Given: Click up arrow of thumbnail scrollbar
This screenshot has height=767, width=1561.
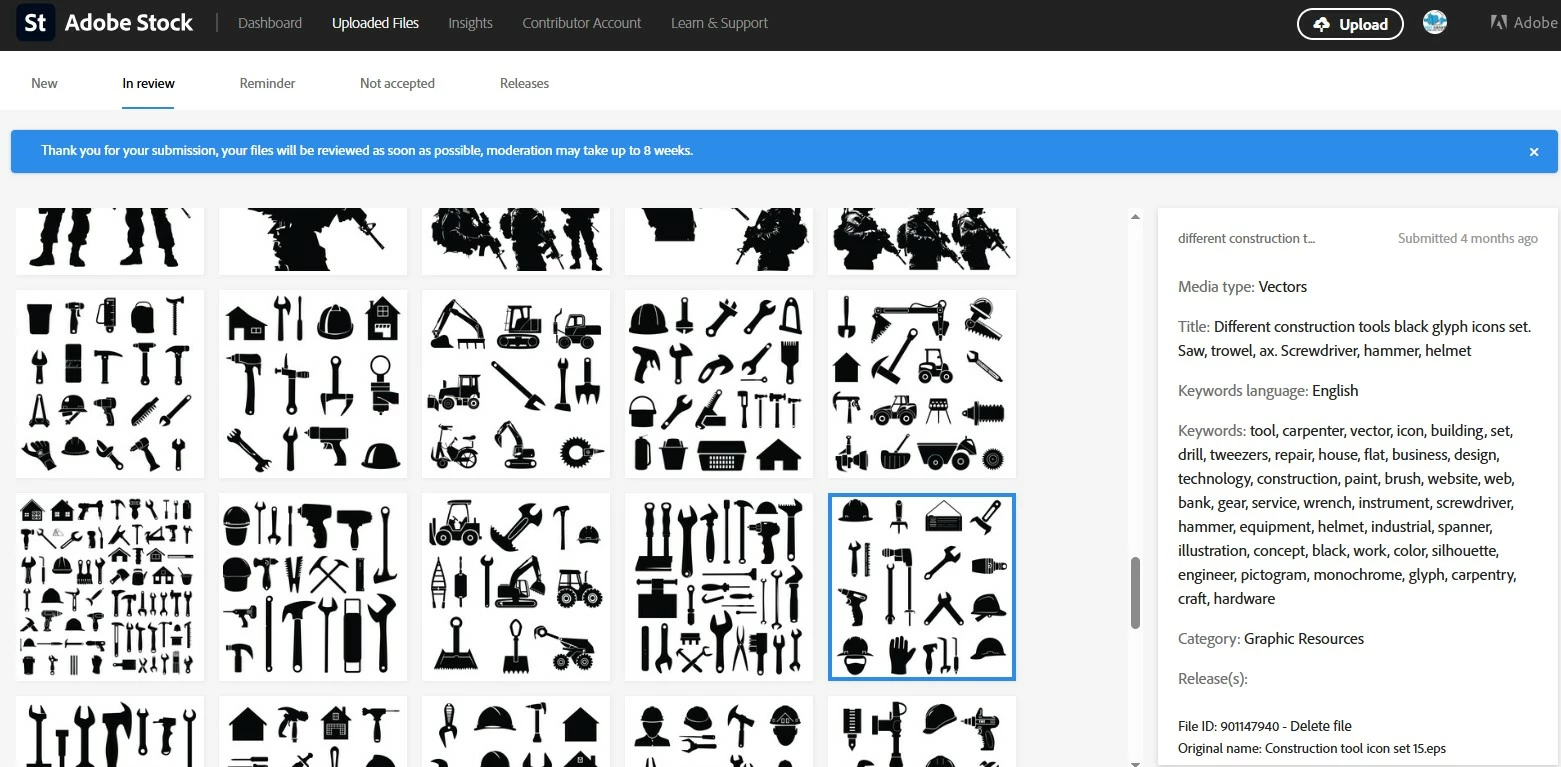Looking at the screenshot, I should coord(1135,216).
